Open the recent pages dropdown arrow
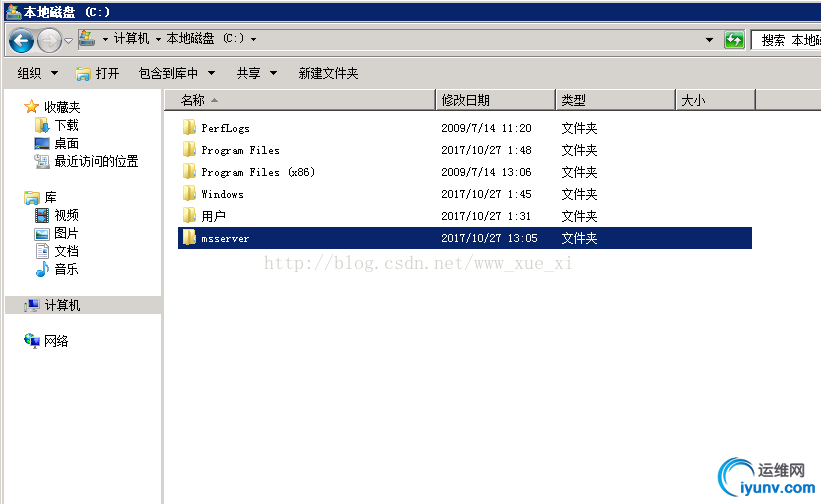Viewport: 821px width, 504px height. point(69,40)
